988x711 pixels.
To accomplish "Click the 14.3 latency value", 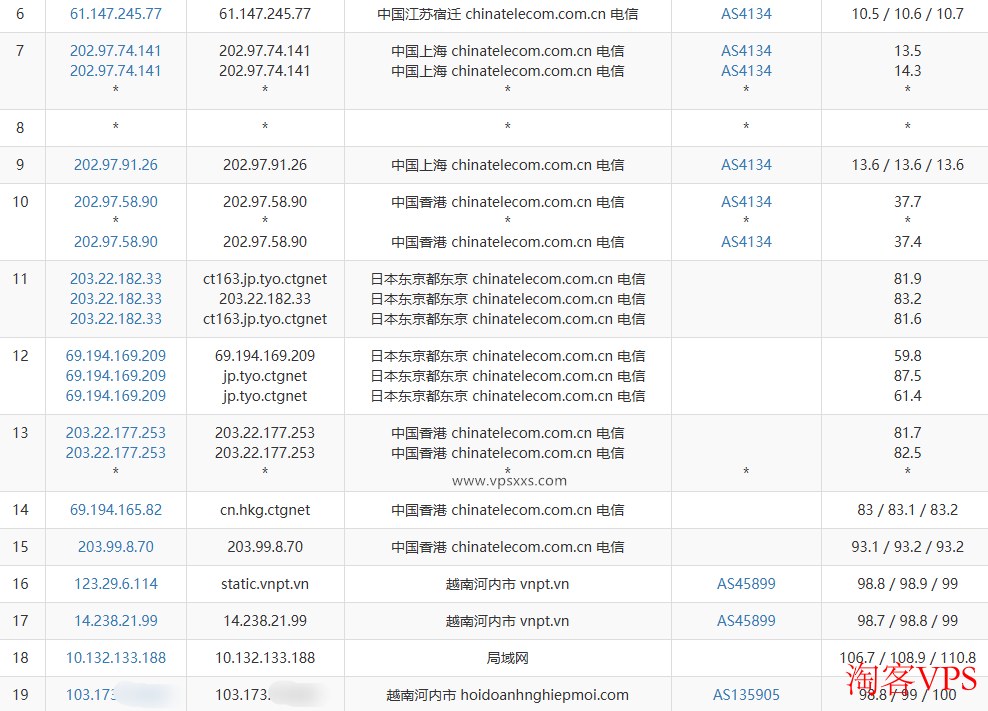I will coord(907,71).
